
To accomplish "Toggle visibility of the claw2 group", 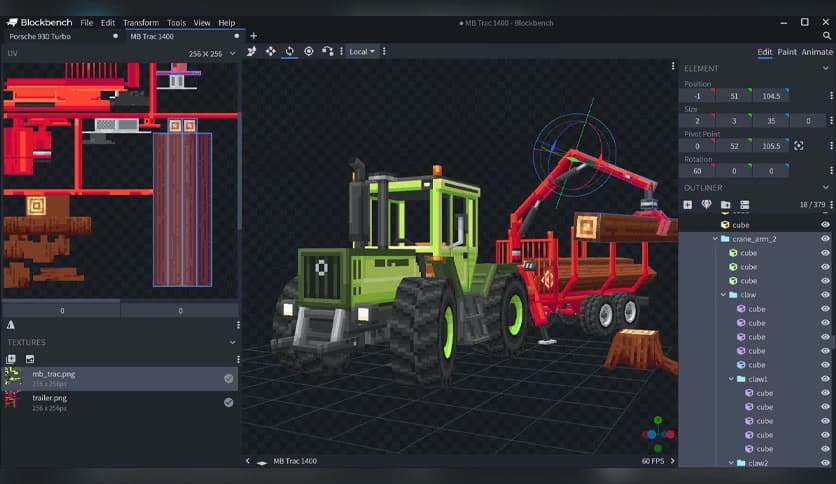I will coord(825,463).
